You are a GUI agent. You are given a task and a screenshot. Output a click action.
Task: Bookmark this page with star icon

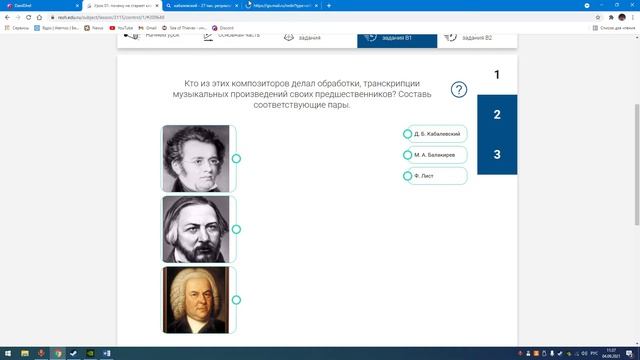pos(598,18)
